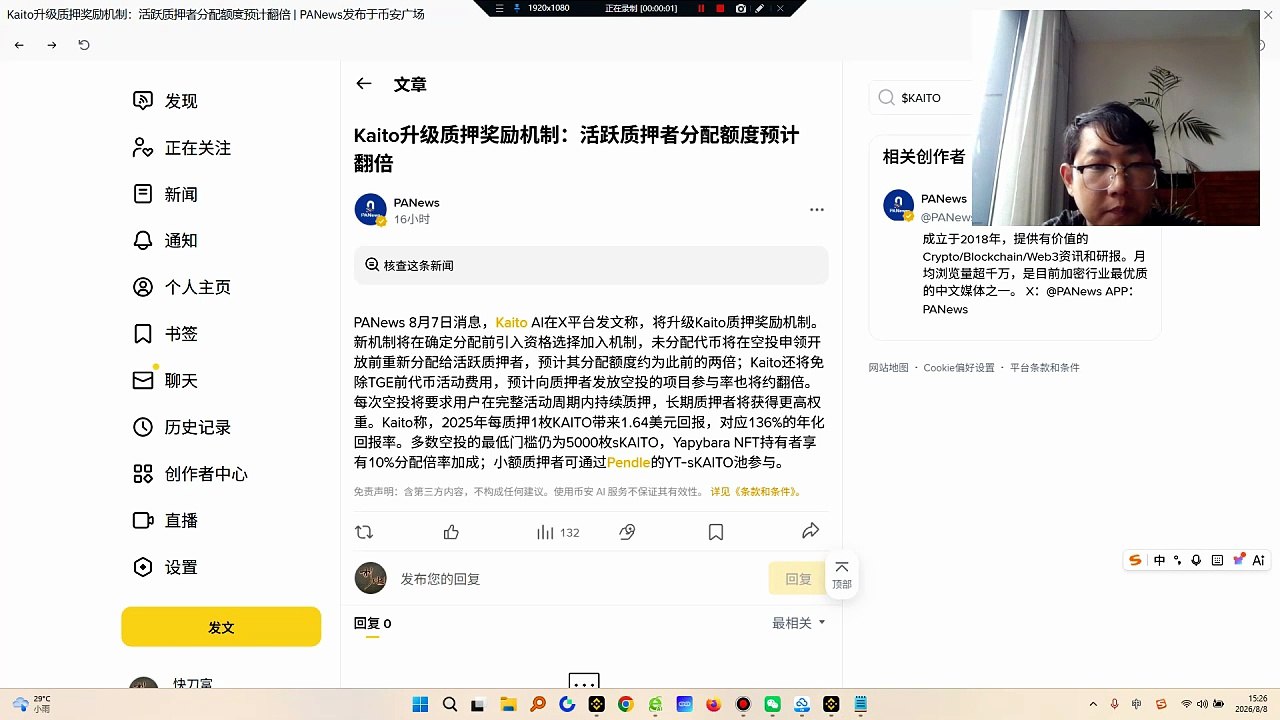Image resolution: width=1280 pixels, height=720 pixels.
Task: Open 正在关注 following feed
Action: [182, 148]
